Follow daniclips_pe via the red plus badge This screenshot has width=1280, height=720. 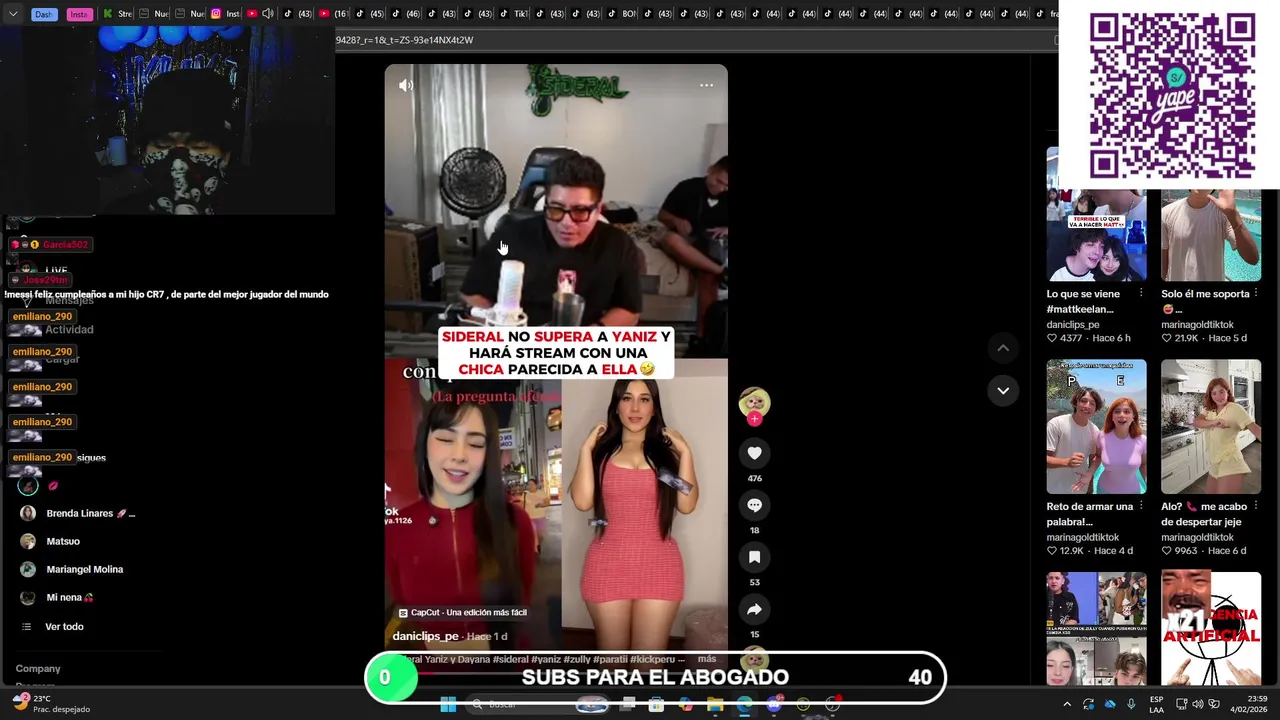pos(754,419)
